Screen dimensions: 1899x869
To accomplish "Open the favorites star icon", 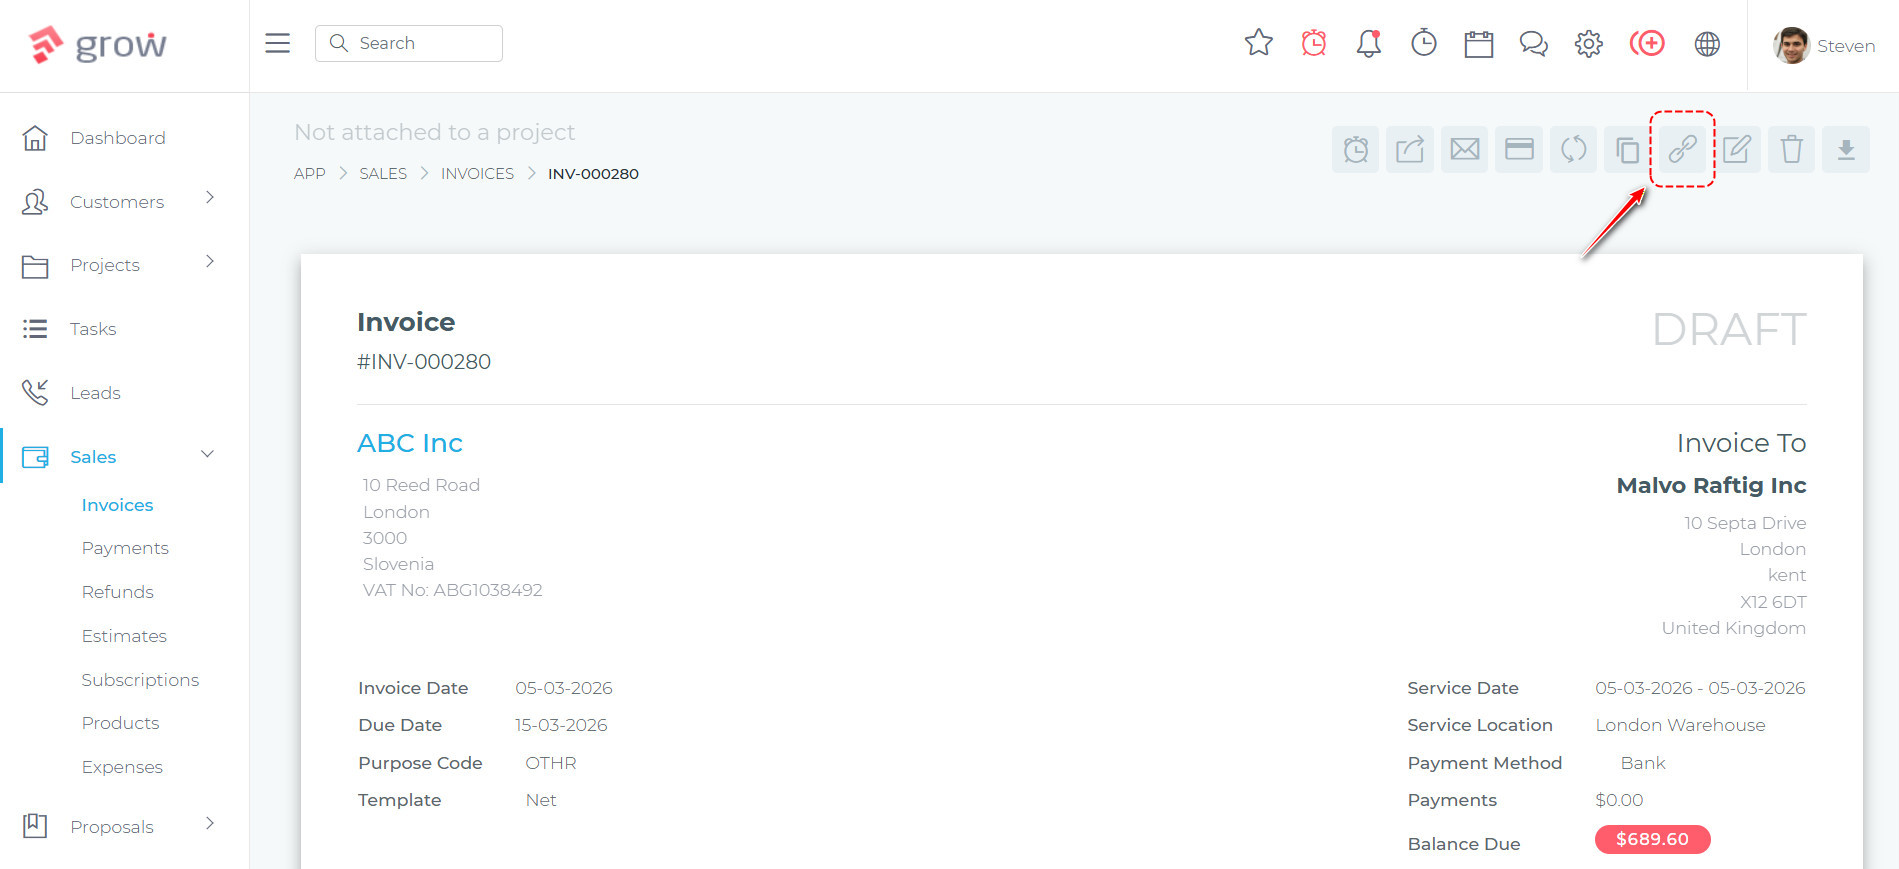I will (x=1258, y=43).
